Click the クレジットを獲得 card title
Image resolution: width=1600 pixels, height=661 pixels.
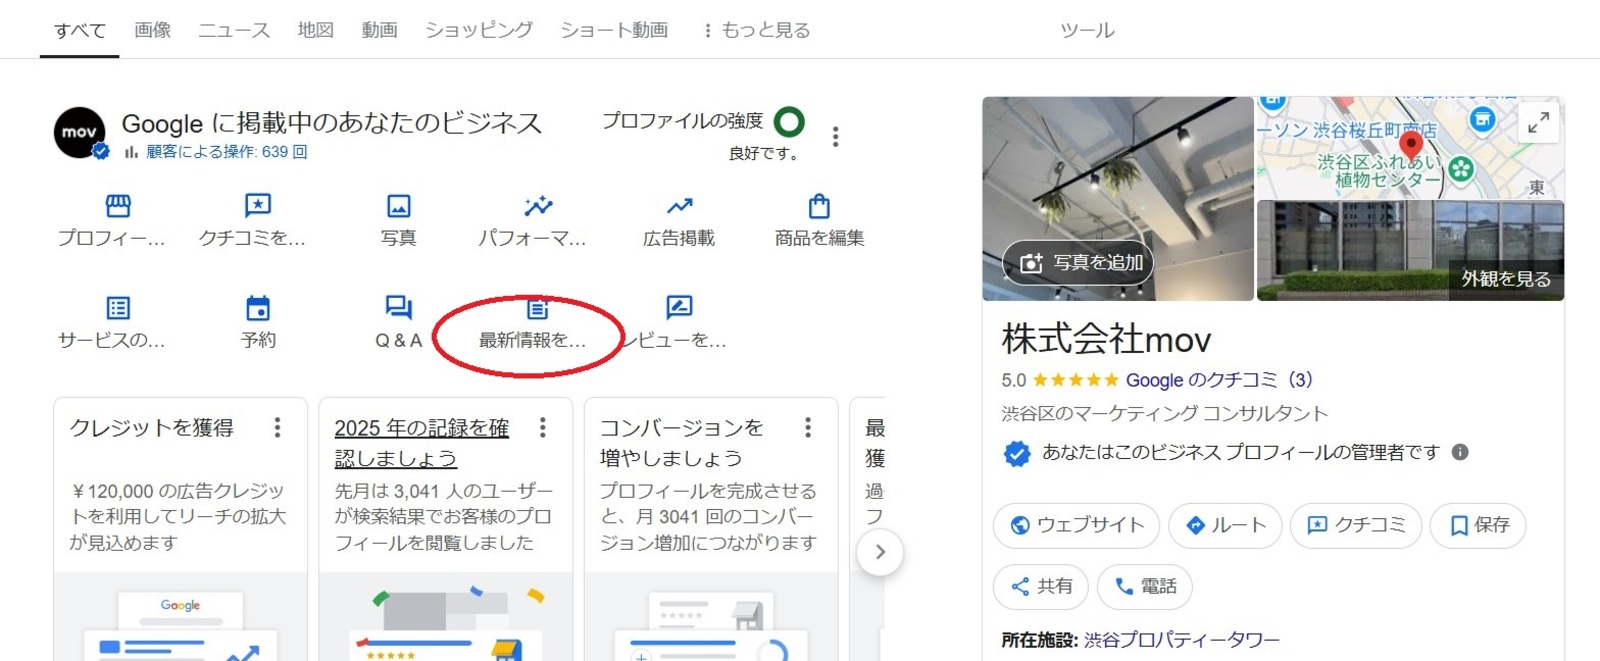(151, 428)
